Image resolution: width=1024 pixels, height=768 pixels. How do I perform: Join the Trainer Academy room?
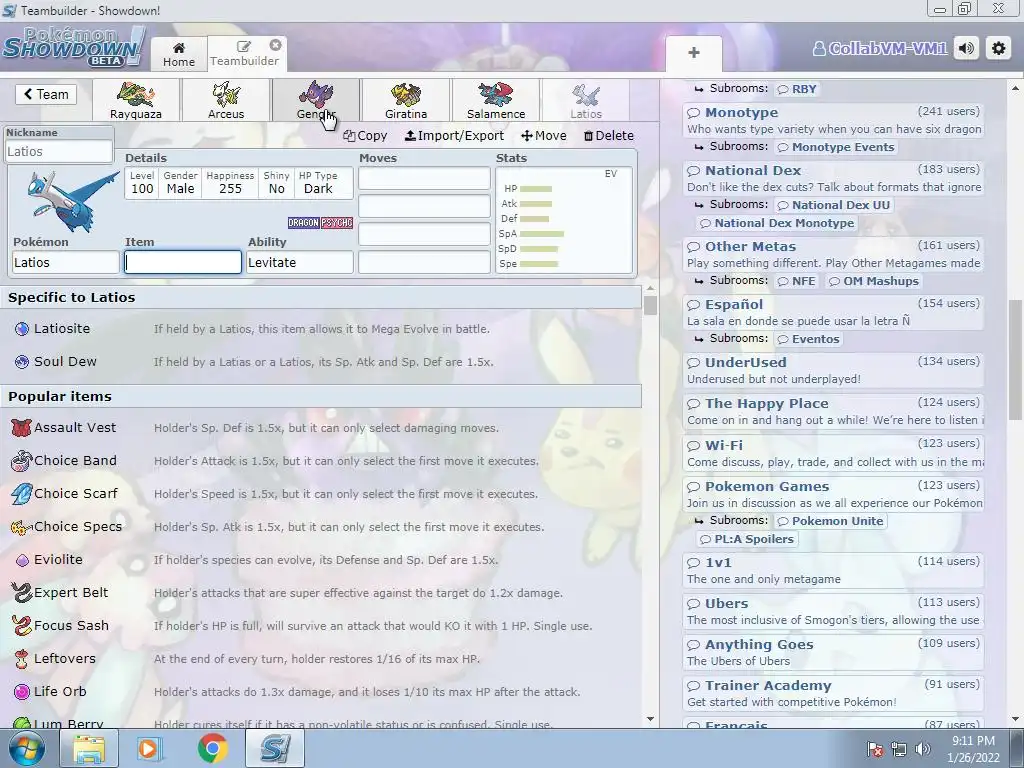click(x=833, y=694)
